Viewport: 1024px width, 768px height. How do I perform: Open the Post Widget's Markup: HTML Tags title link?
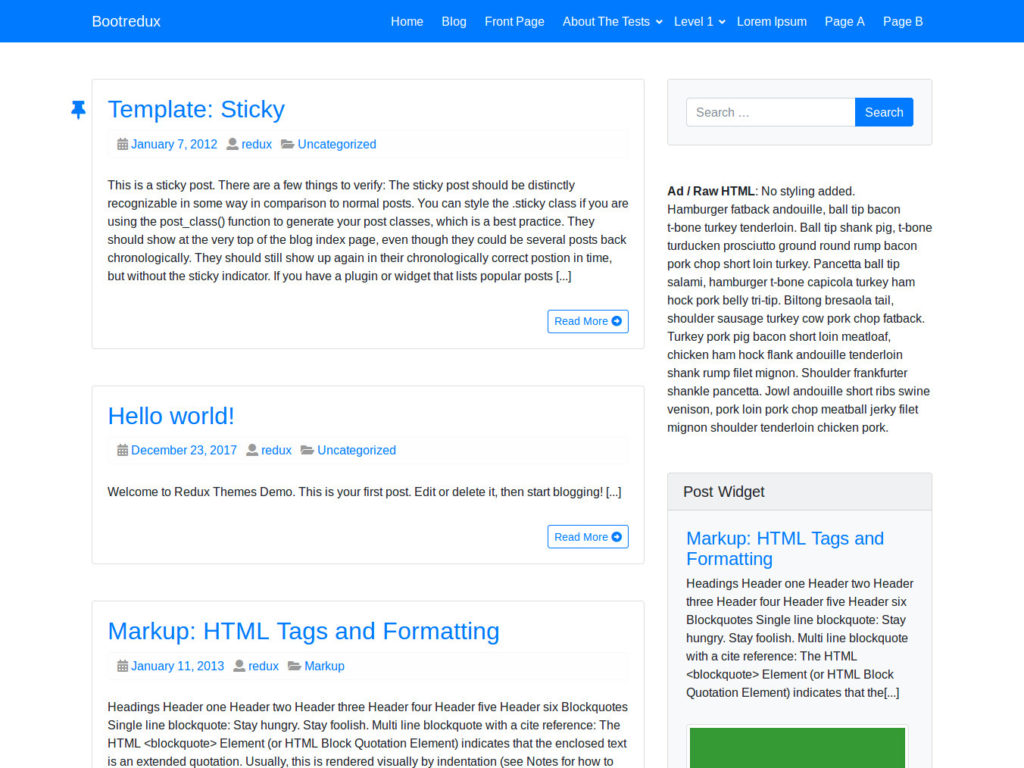tap(785, 549)
